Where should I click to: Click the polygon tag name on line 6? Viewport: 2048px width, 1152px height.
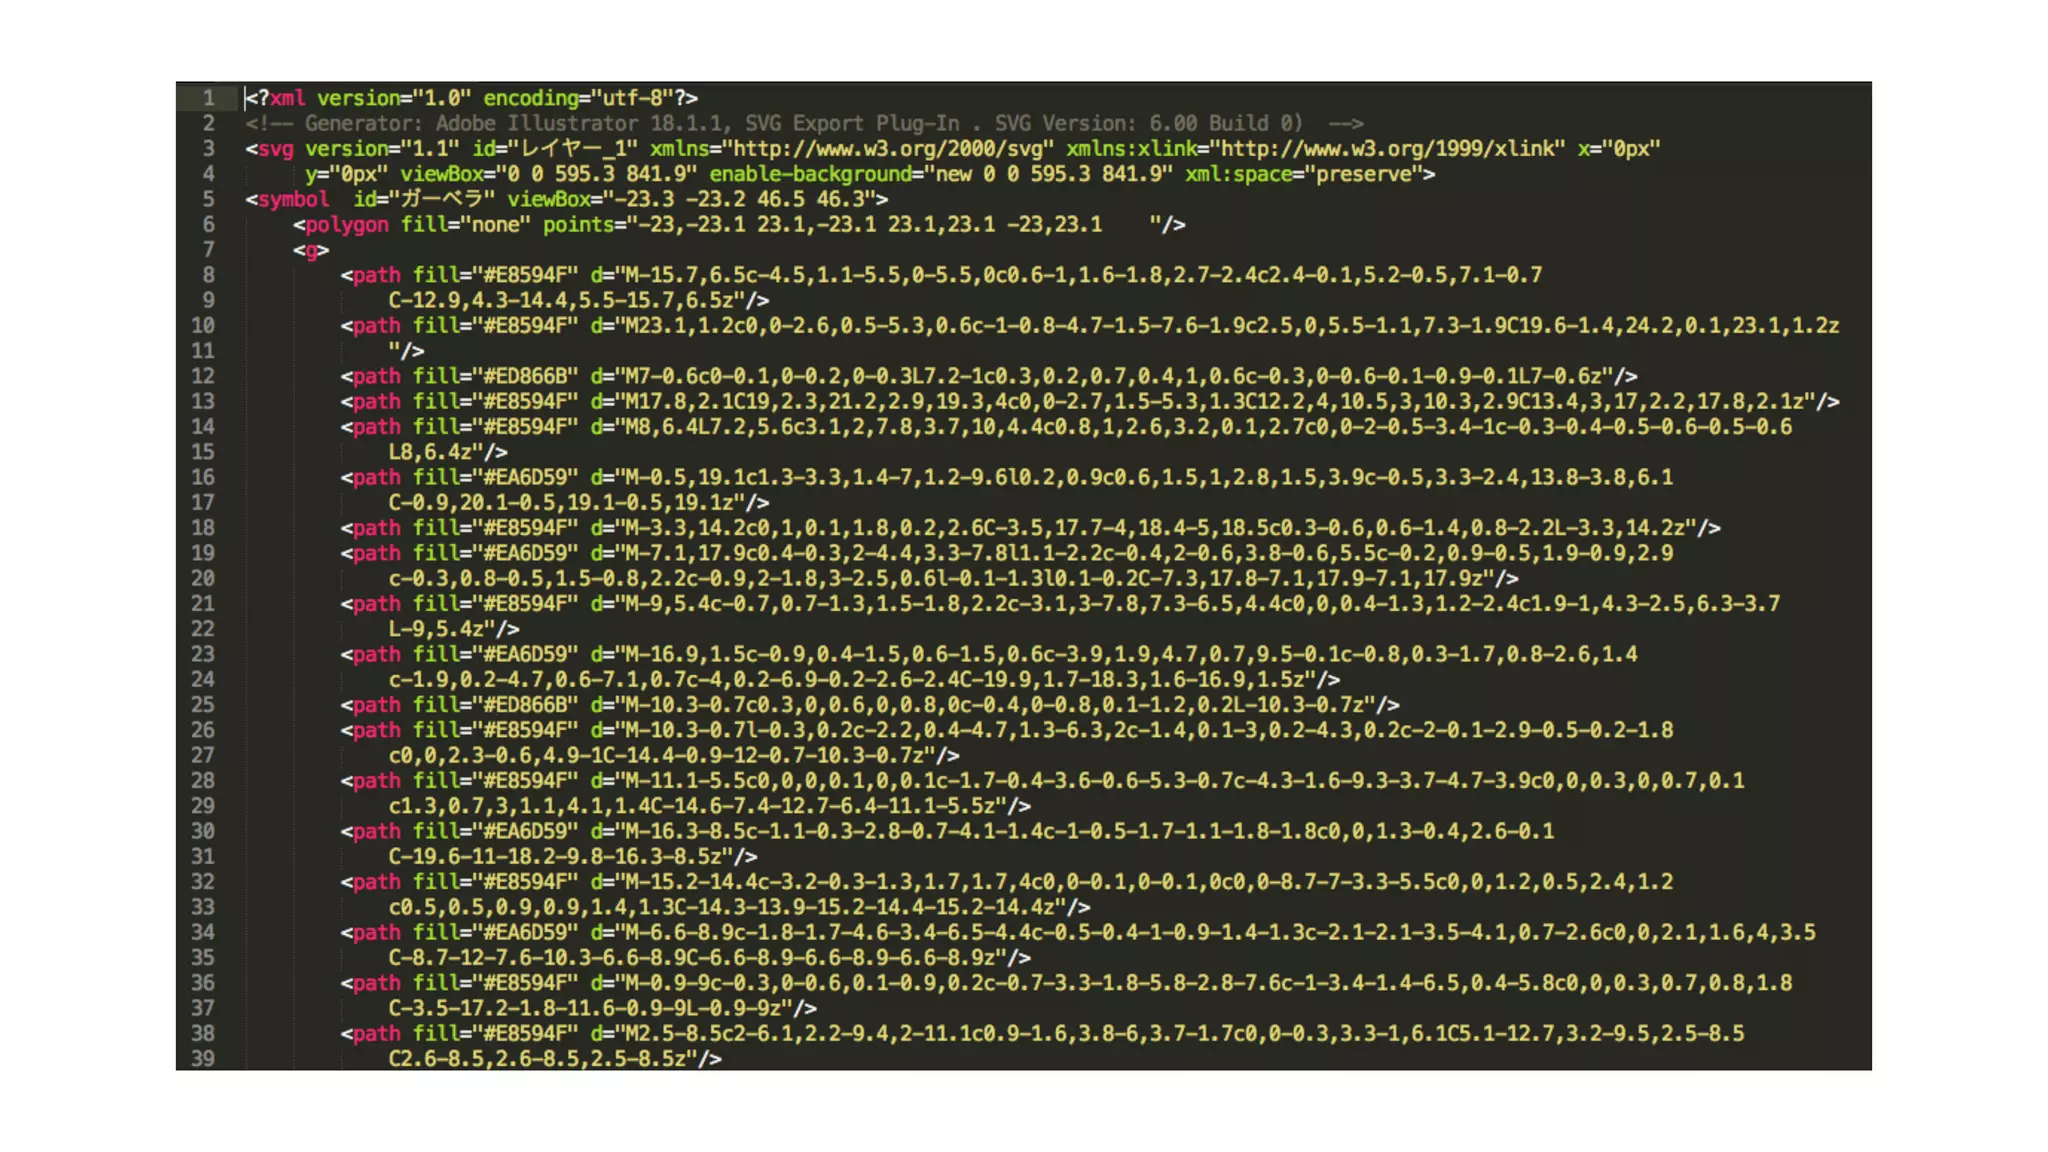pos(346,225)
